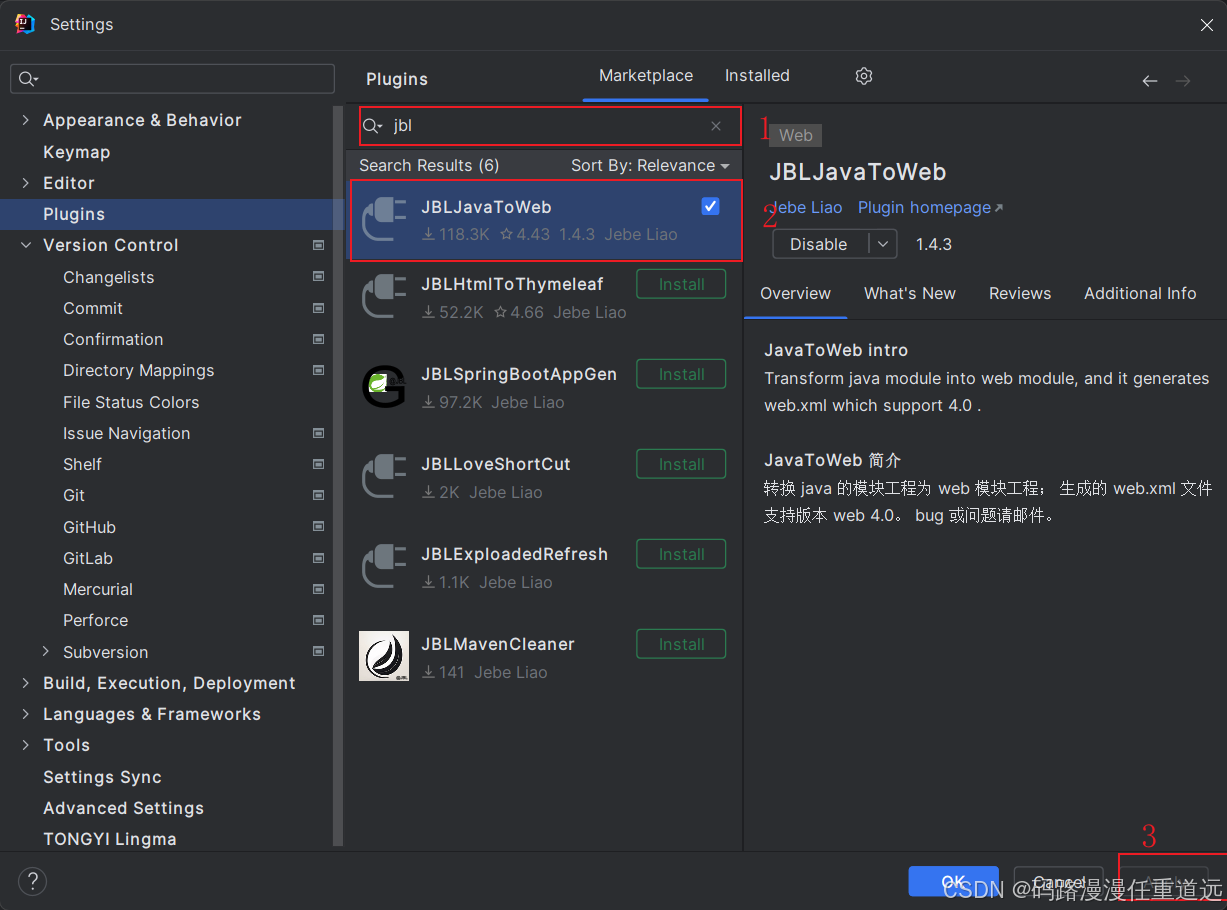Open the What's New tab

point(910,293)
